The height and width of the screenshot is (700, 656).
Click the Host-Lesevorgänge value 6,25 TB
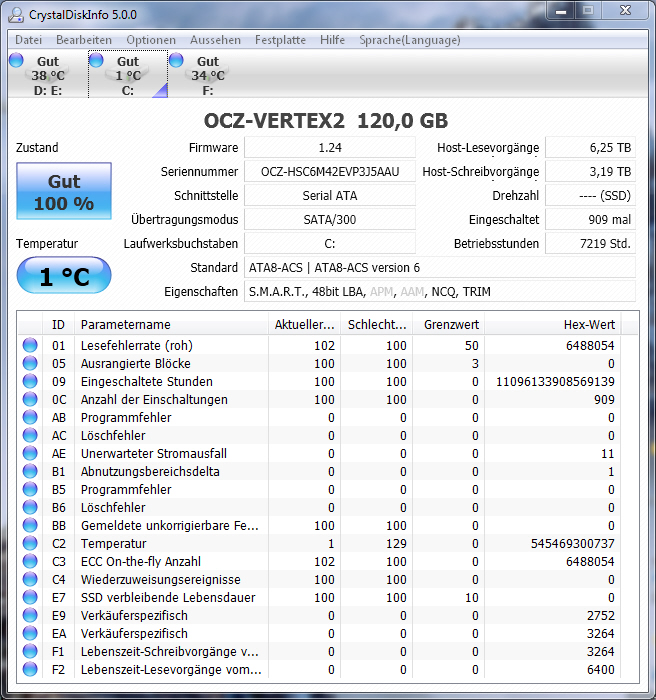click(x=590, y=147)
